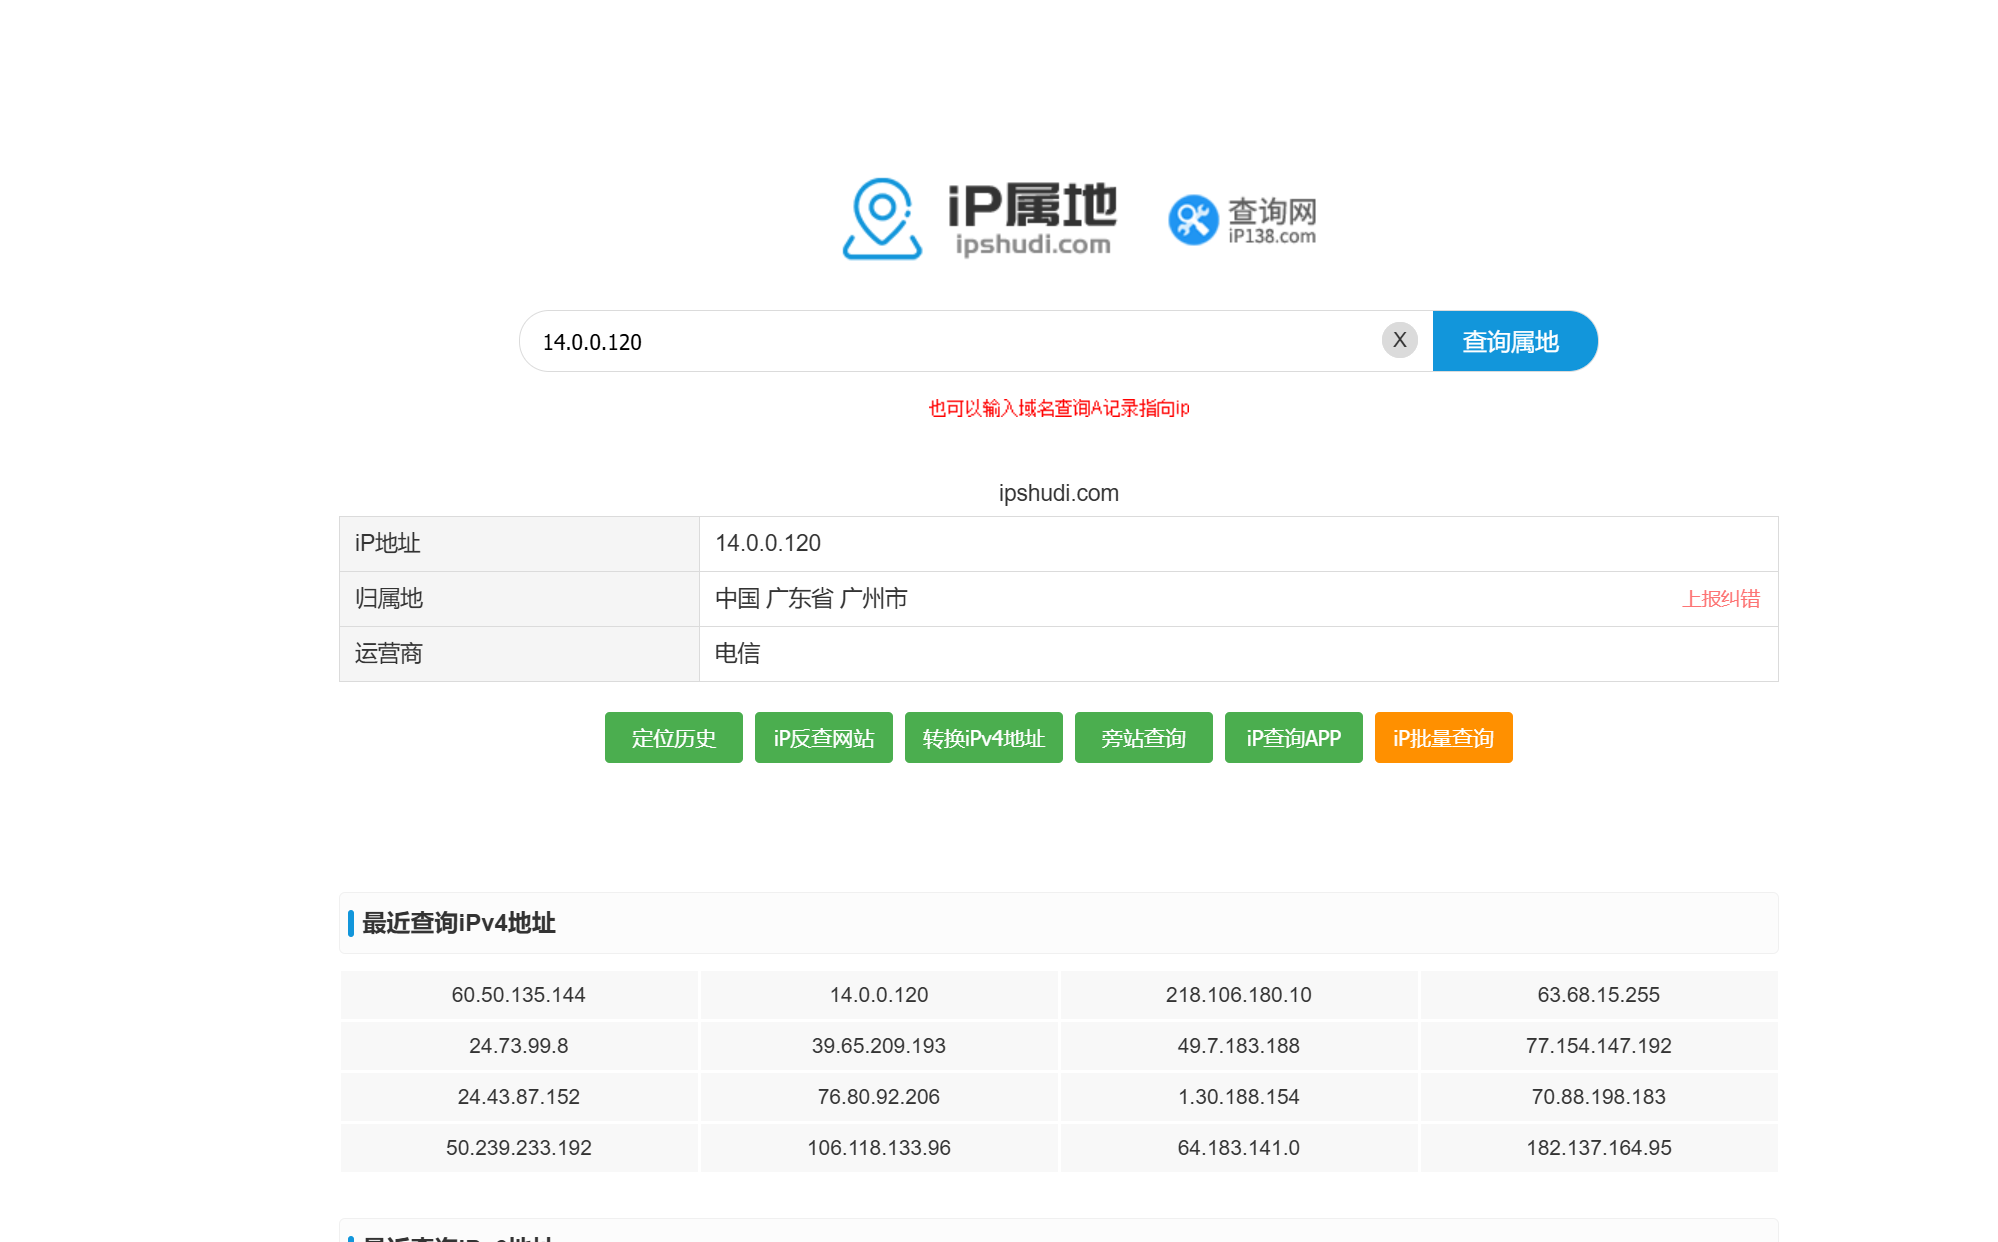The height and width of the screenshot is (1242, 1998).
Task: Click recent IP 63.68.15.255
Action: 1598,995
